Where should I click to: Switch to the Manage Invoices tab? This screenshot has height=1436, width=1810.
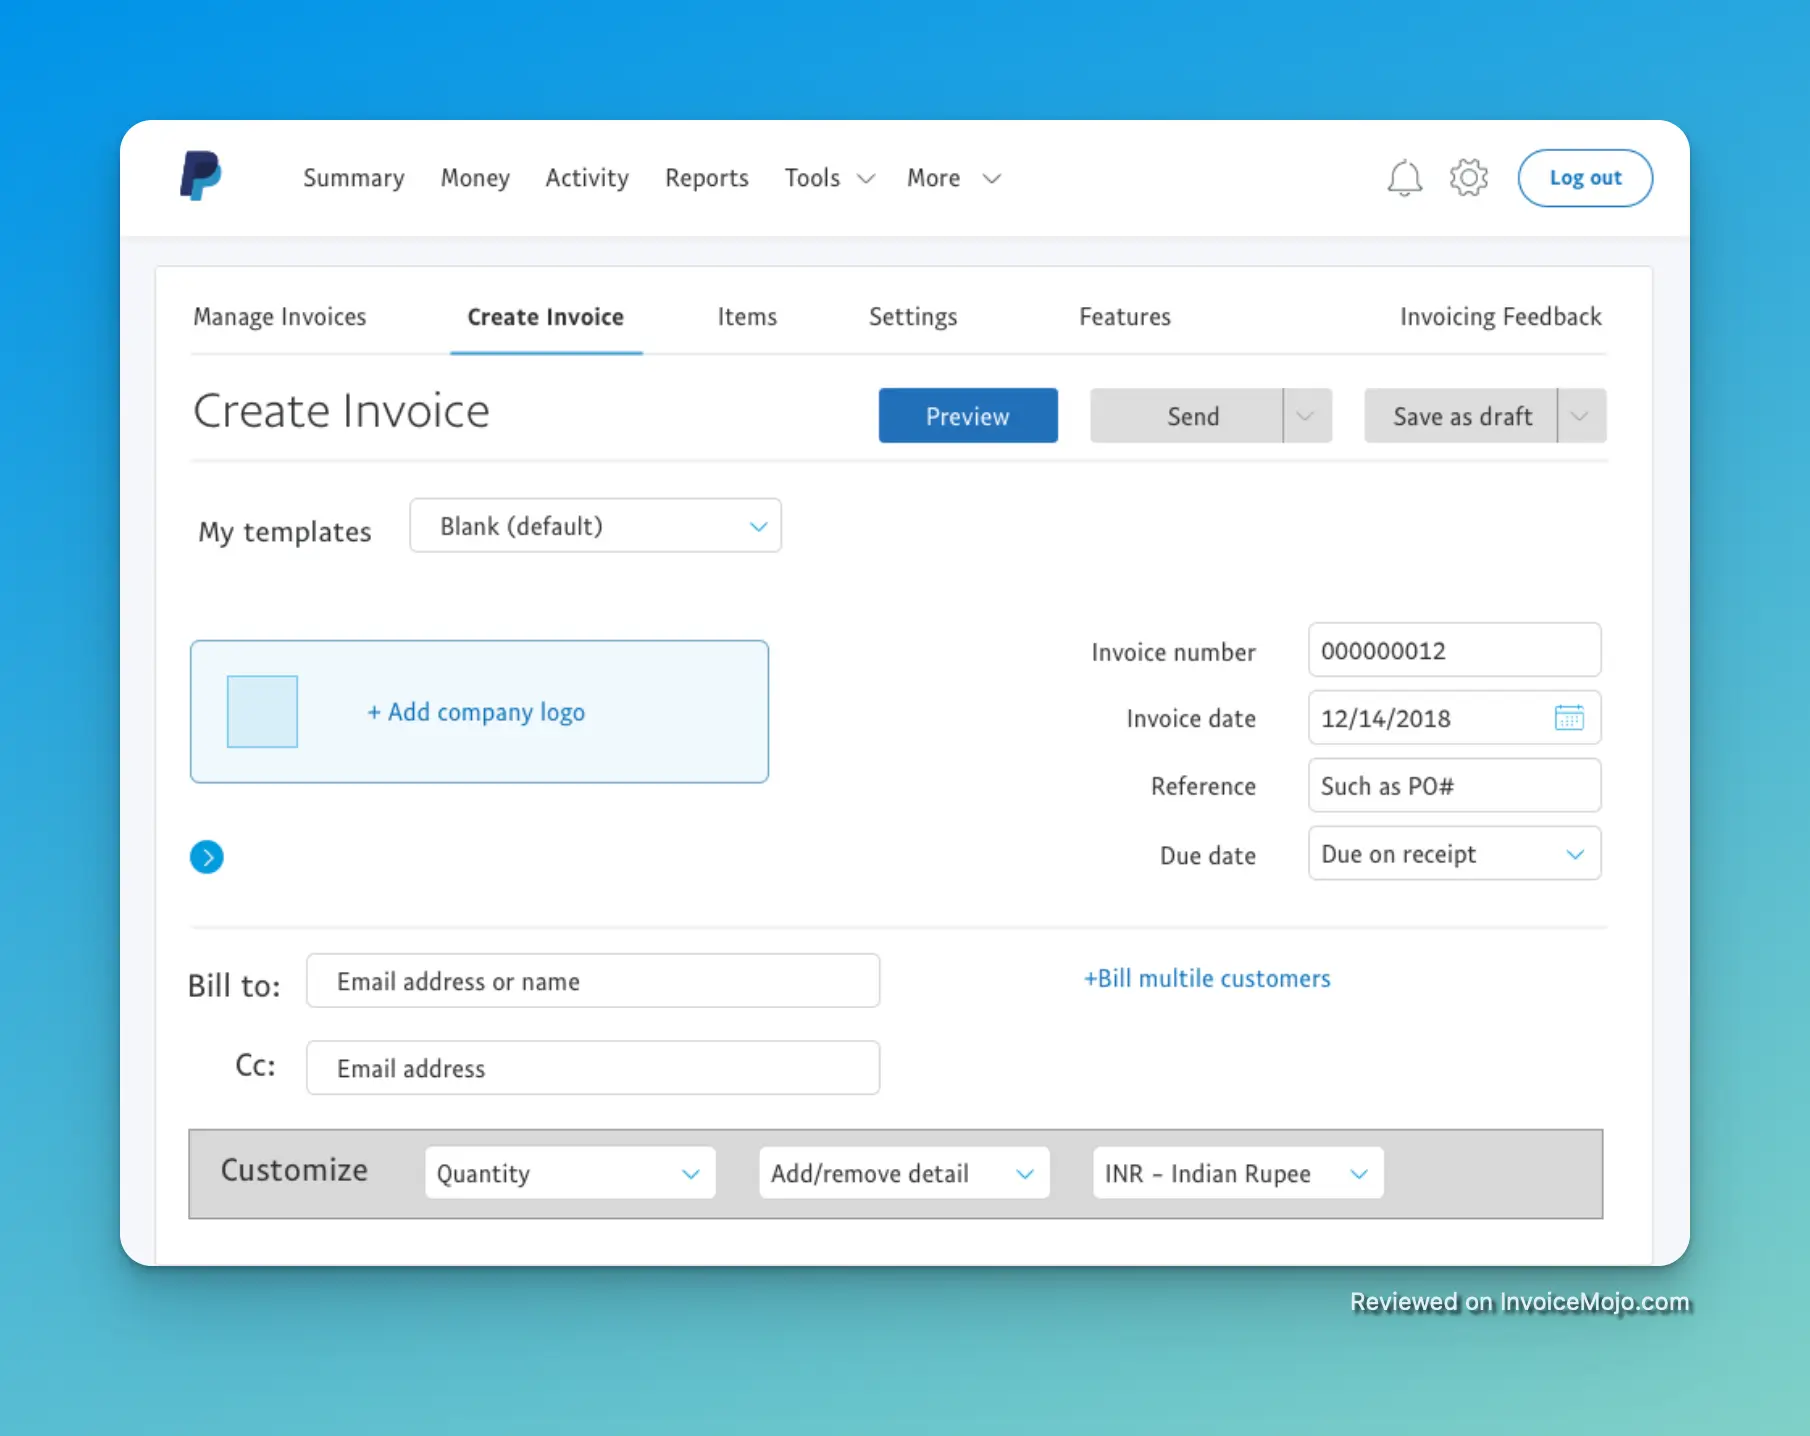pos(280,316)
